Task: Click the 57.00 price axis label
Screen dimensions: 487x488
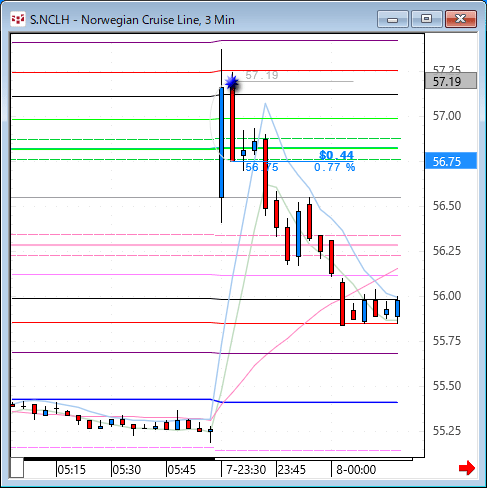Action: point(447,116)
